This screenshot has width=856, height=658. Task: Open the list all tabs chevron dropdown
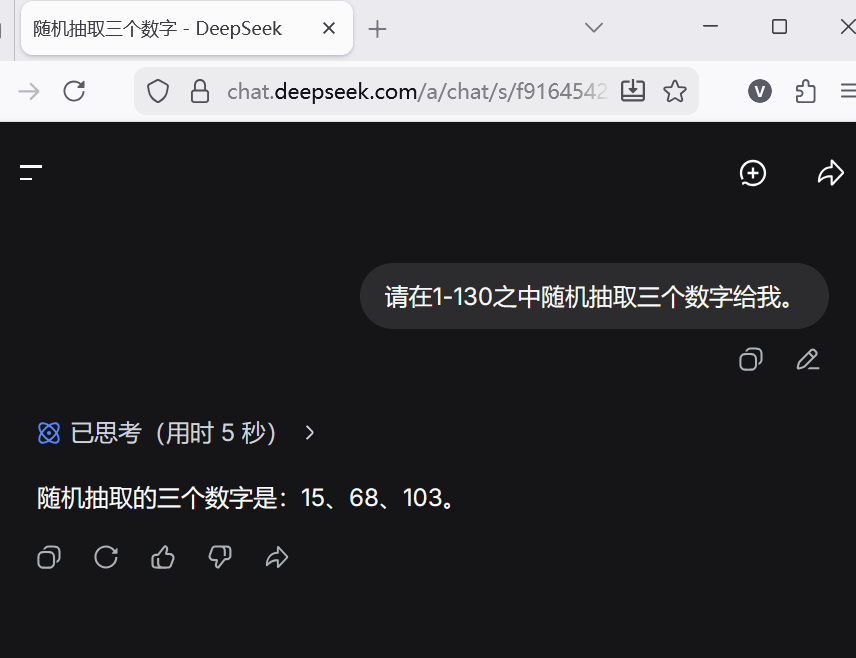pyautogui.click(x=593, y=27)
